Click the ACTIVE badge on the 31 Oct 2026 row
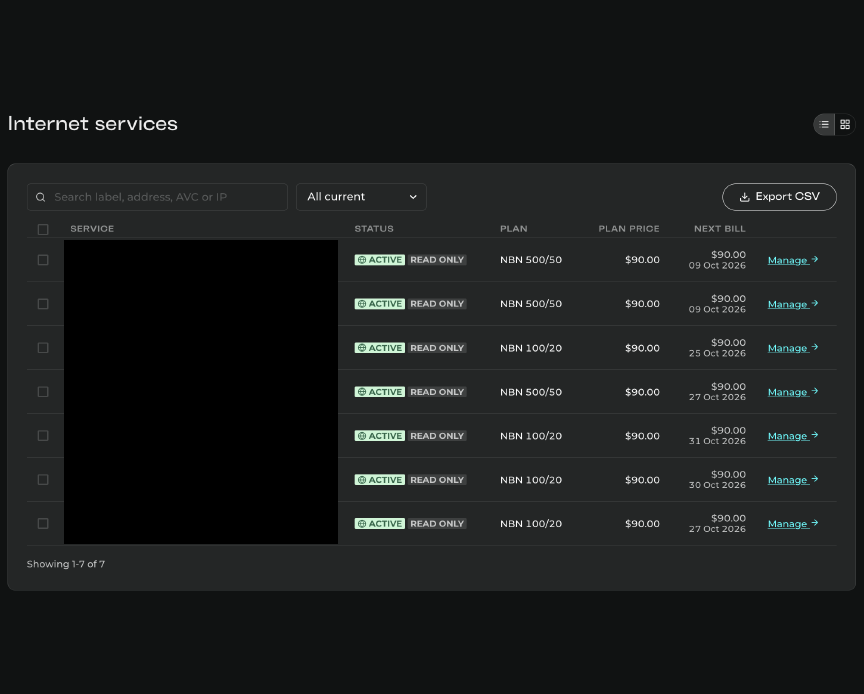 coord(380,435)
